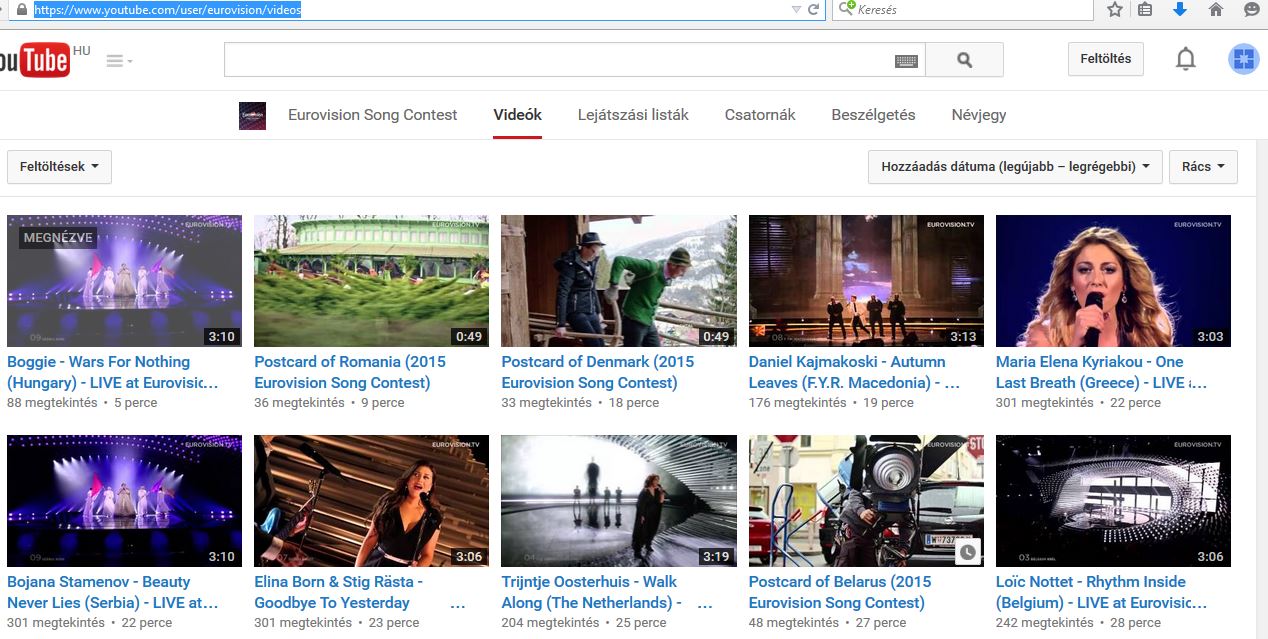Screen dimensions: 1268x639
Task: Open the Csatornák tab
Action: click(x=760, y=115)
